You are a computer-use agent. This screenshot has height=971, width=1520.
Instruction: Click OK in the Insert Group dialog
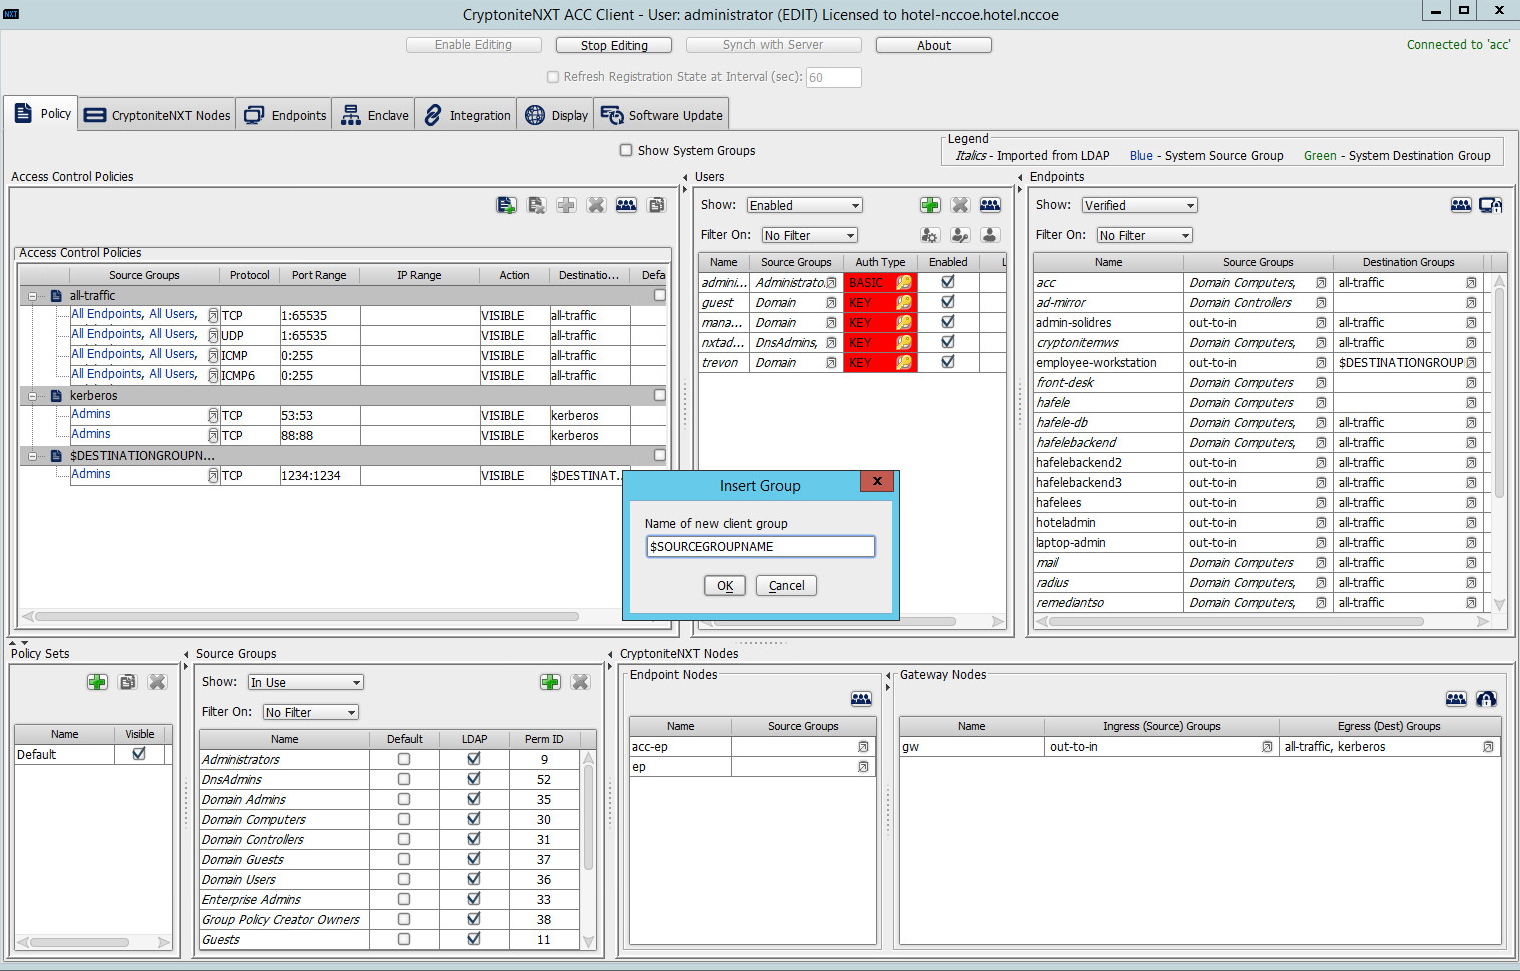tap(725, 586)
